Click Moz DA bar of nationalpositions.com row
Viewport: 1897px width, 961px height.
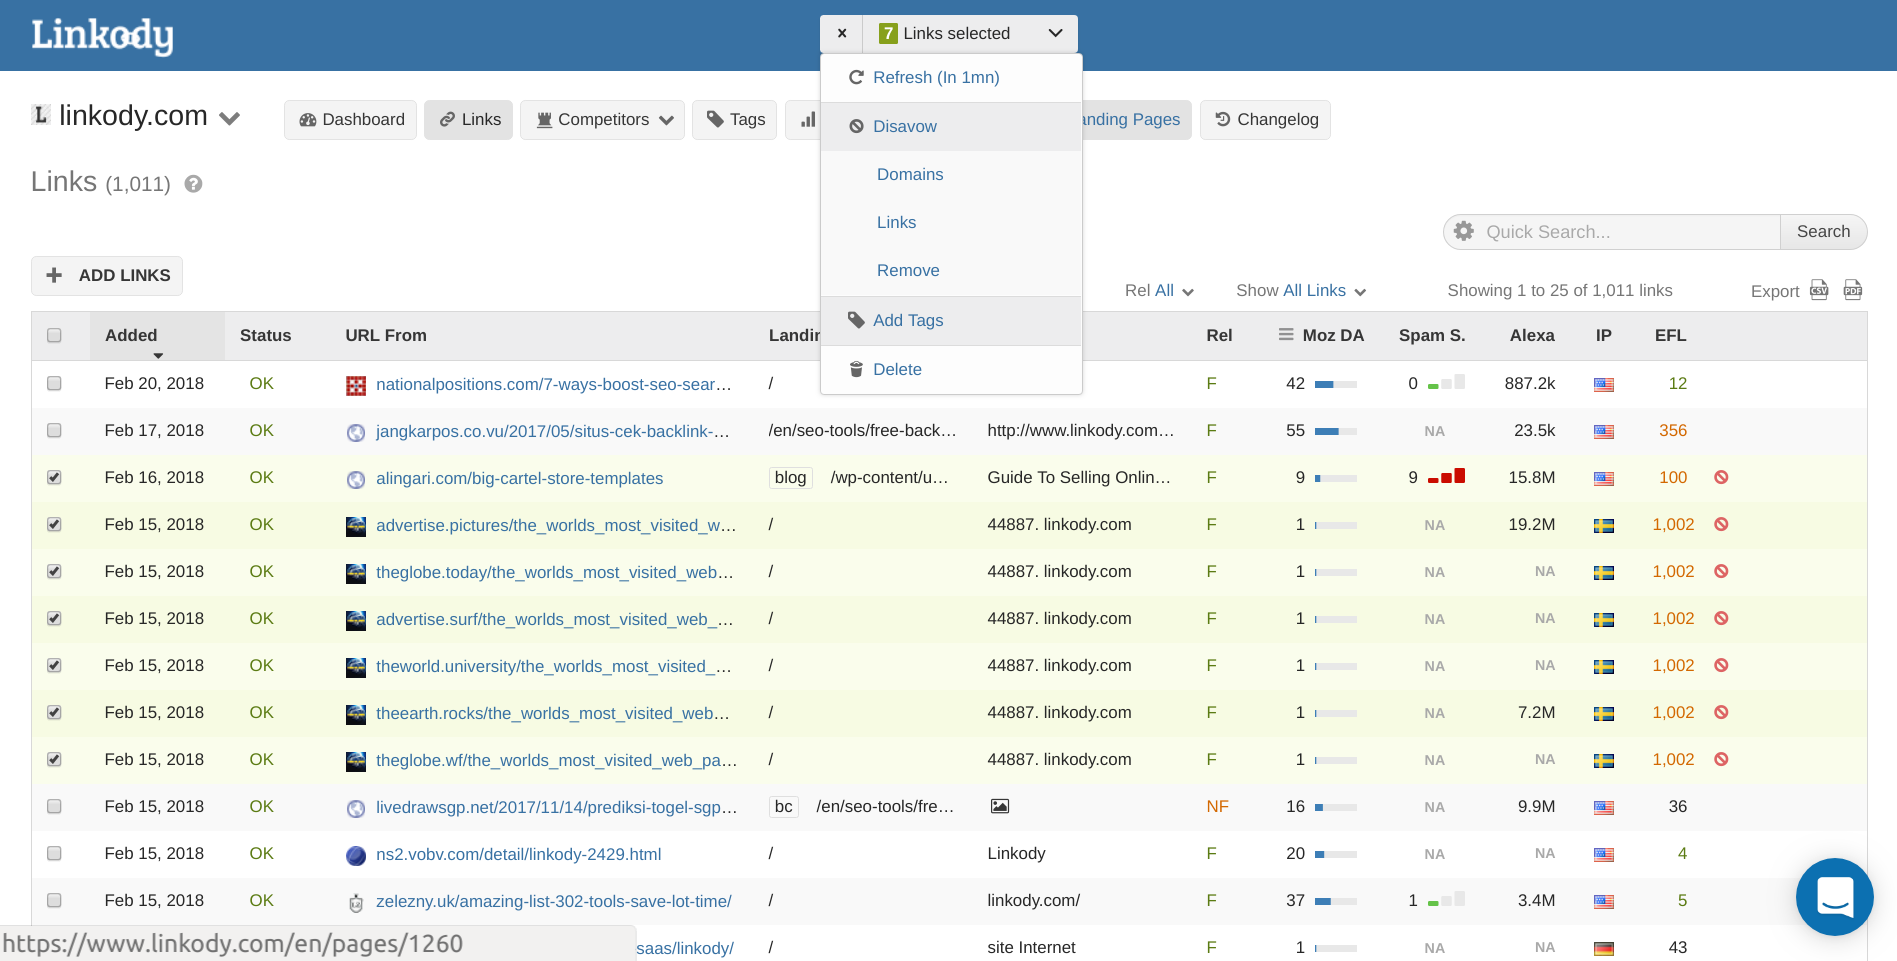(1335, 384)
